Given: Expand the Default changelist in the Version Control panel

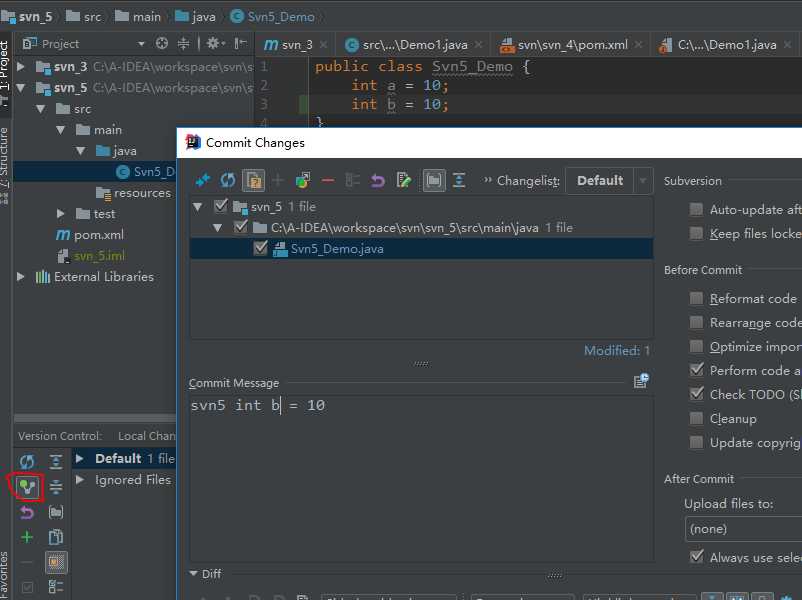Looking at the screenshot, I should coord(80,458).
